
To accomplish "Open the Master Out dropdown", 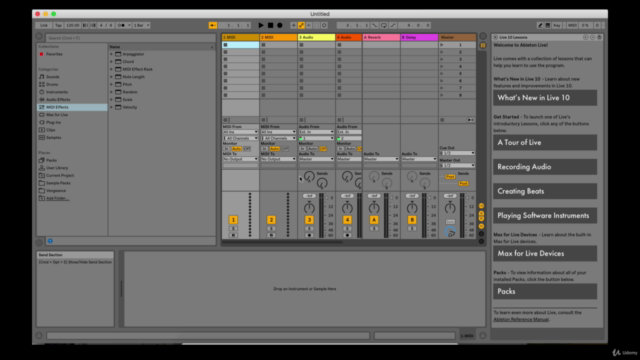I will click(x=457, y=166).
